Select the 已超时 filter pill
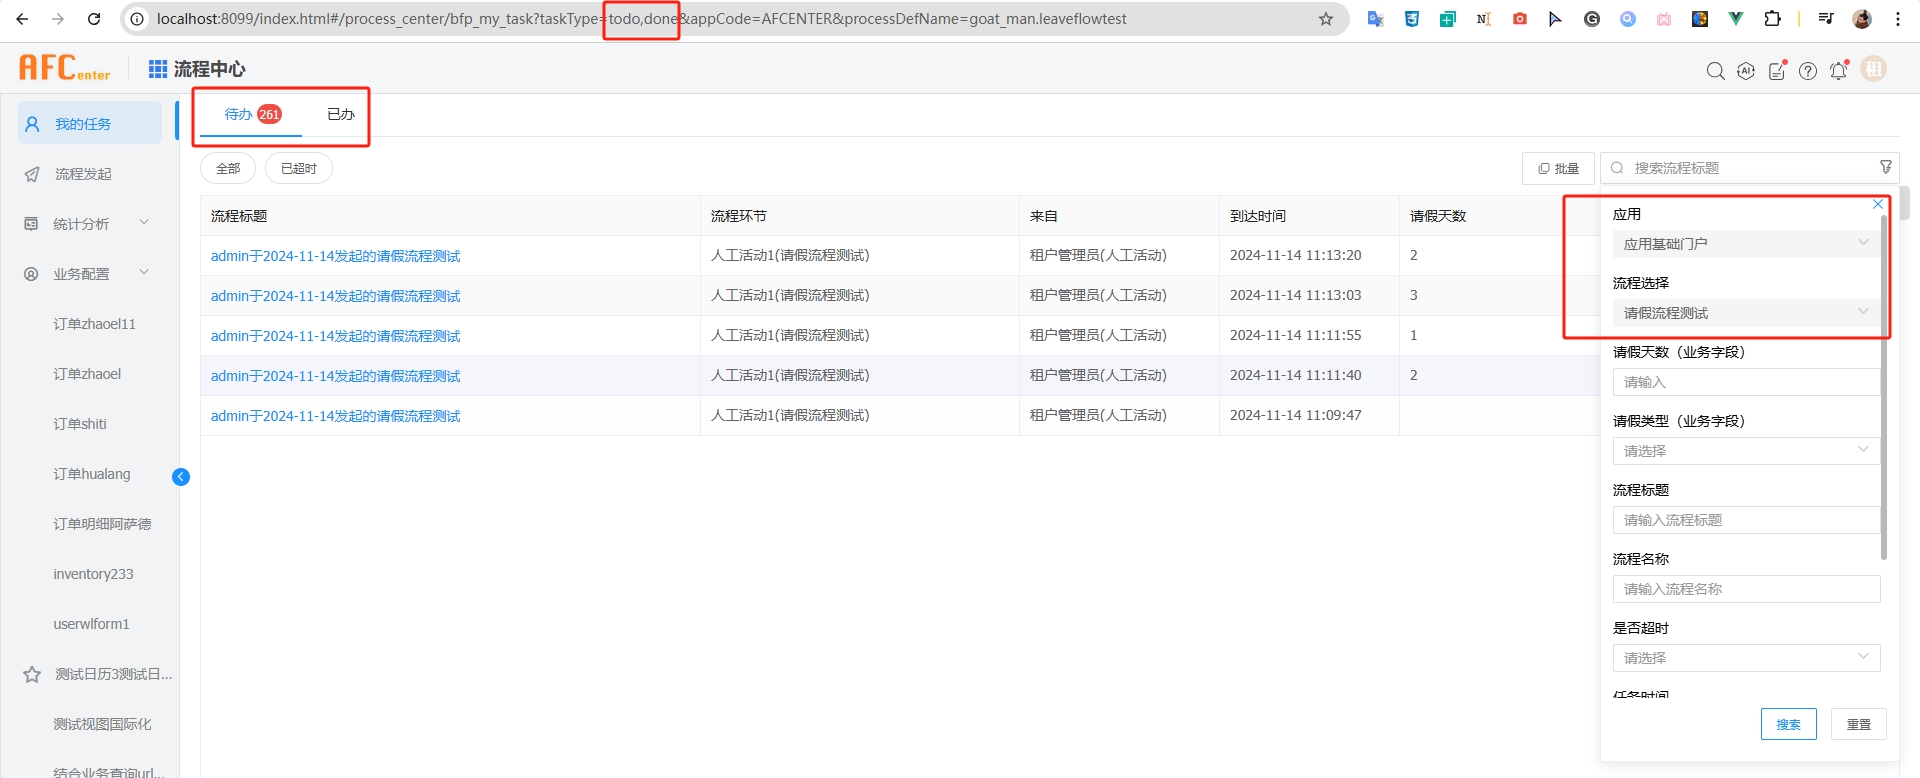Viewport: 1920px width, 778px height. click(x=298, y=168)
